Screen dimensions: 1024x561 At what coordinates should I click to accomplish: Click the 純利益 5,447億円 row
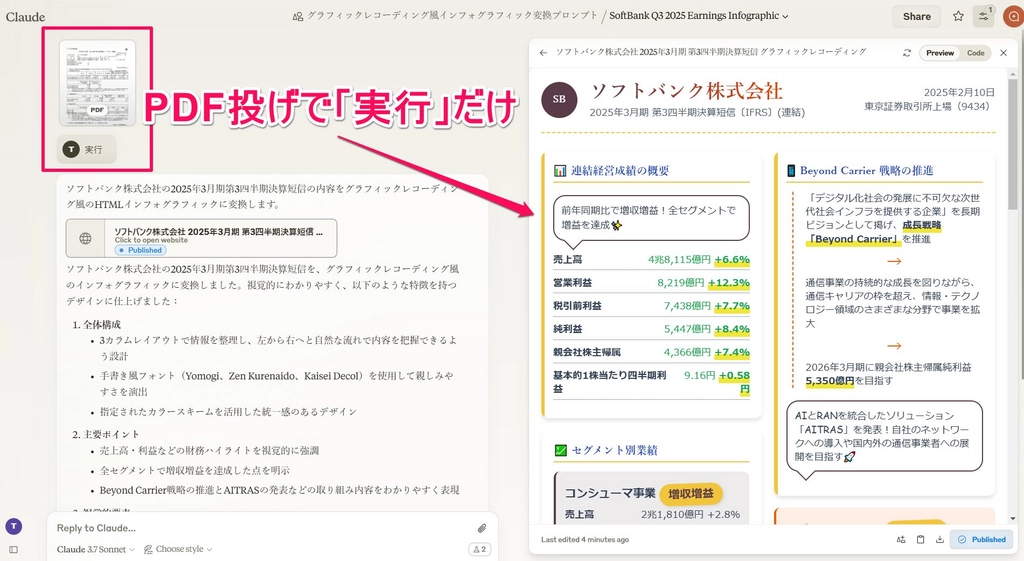click(x=651, y=329)
